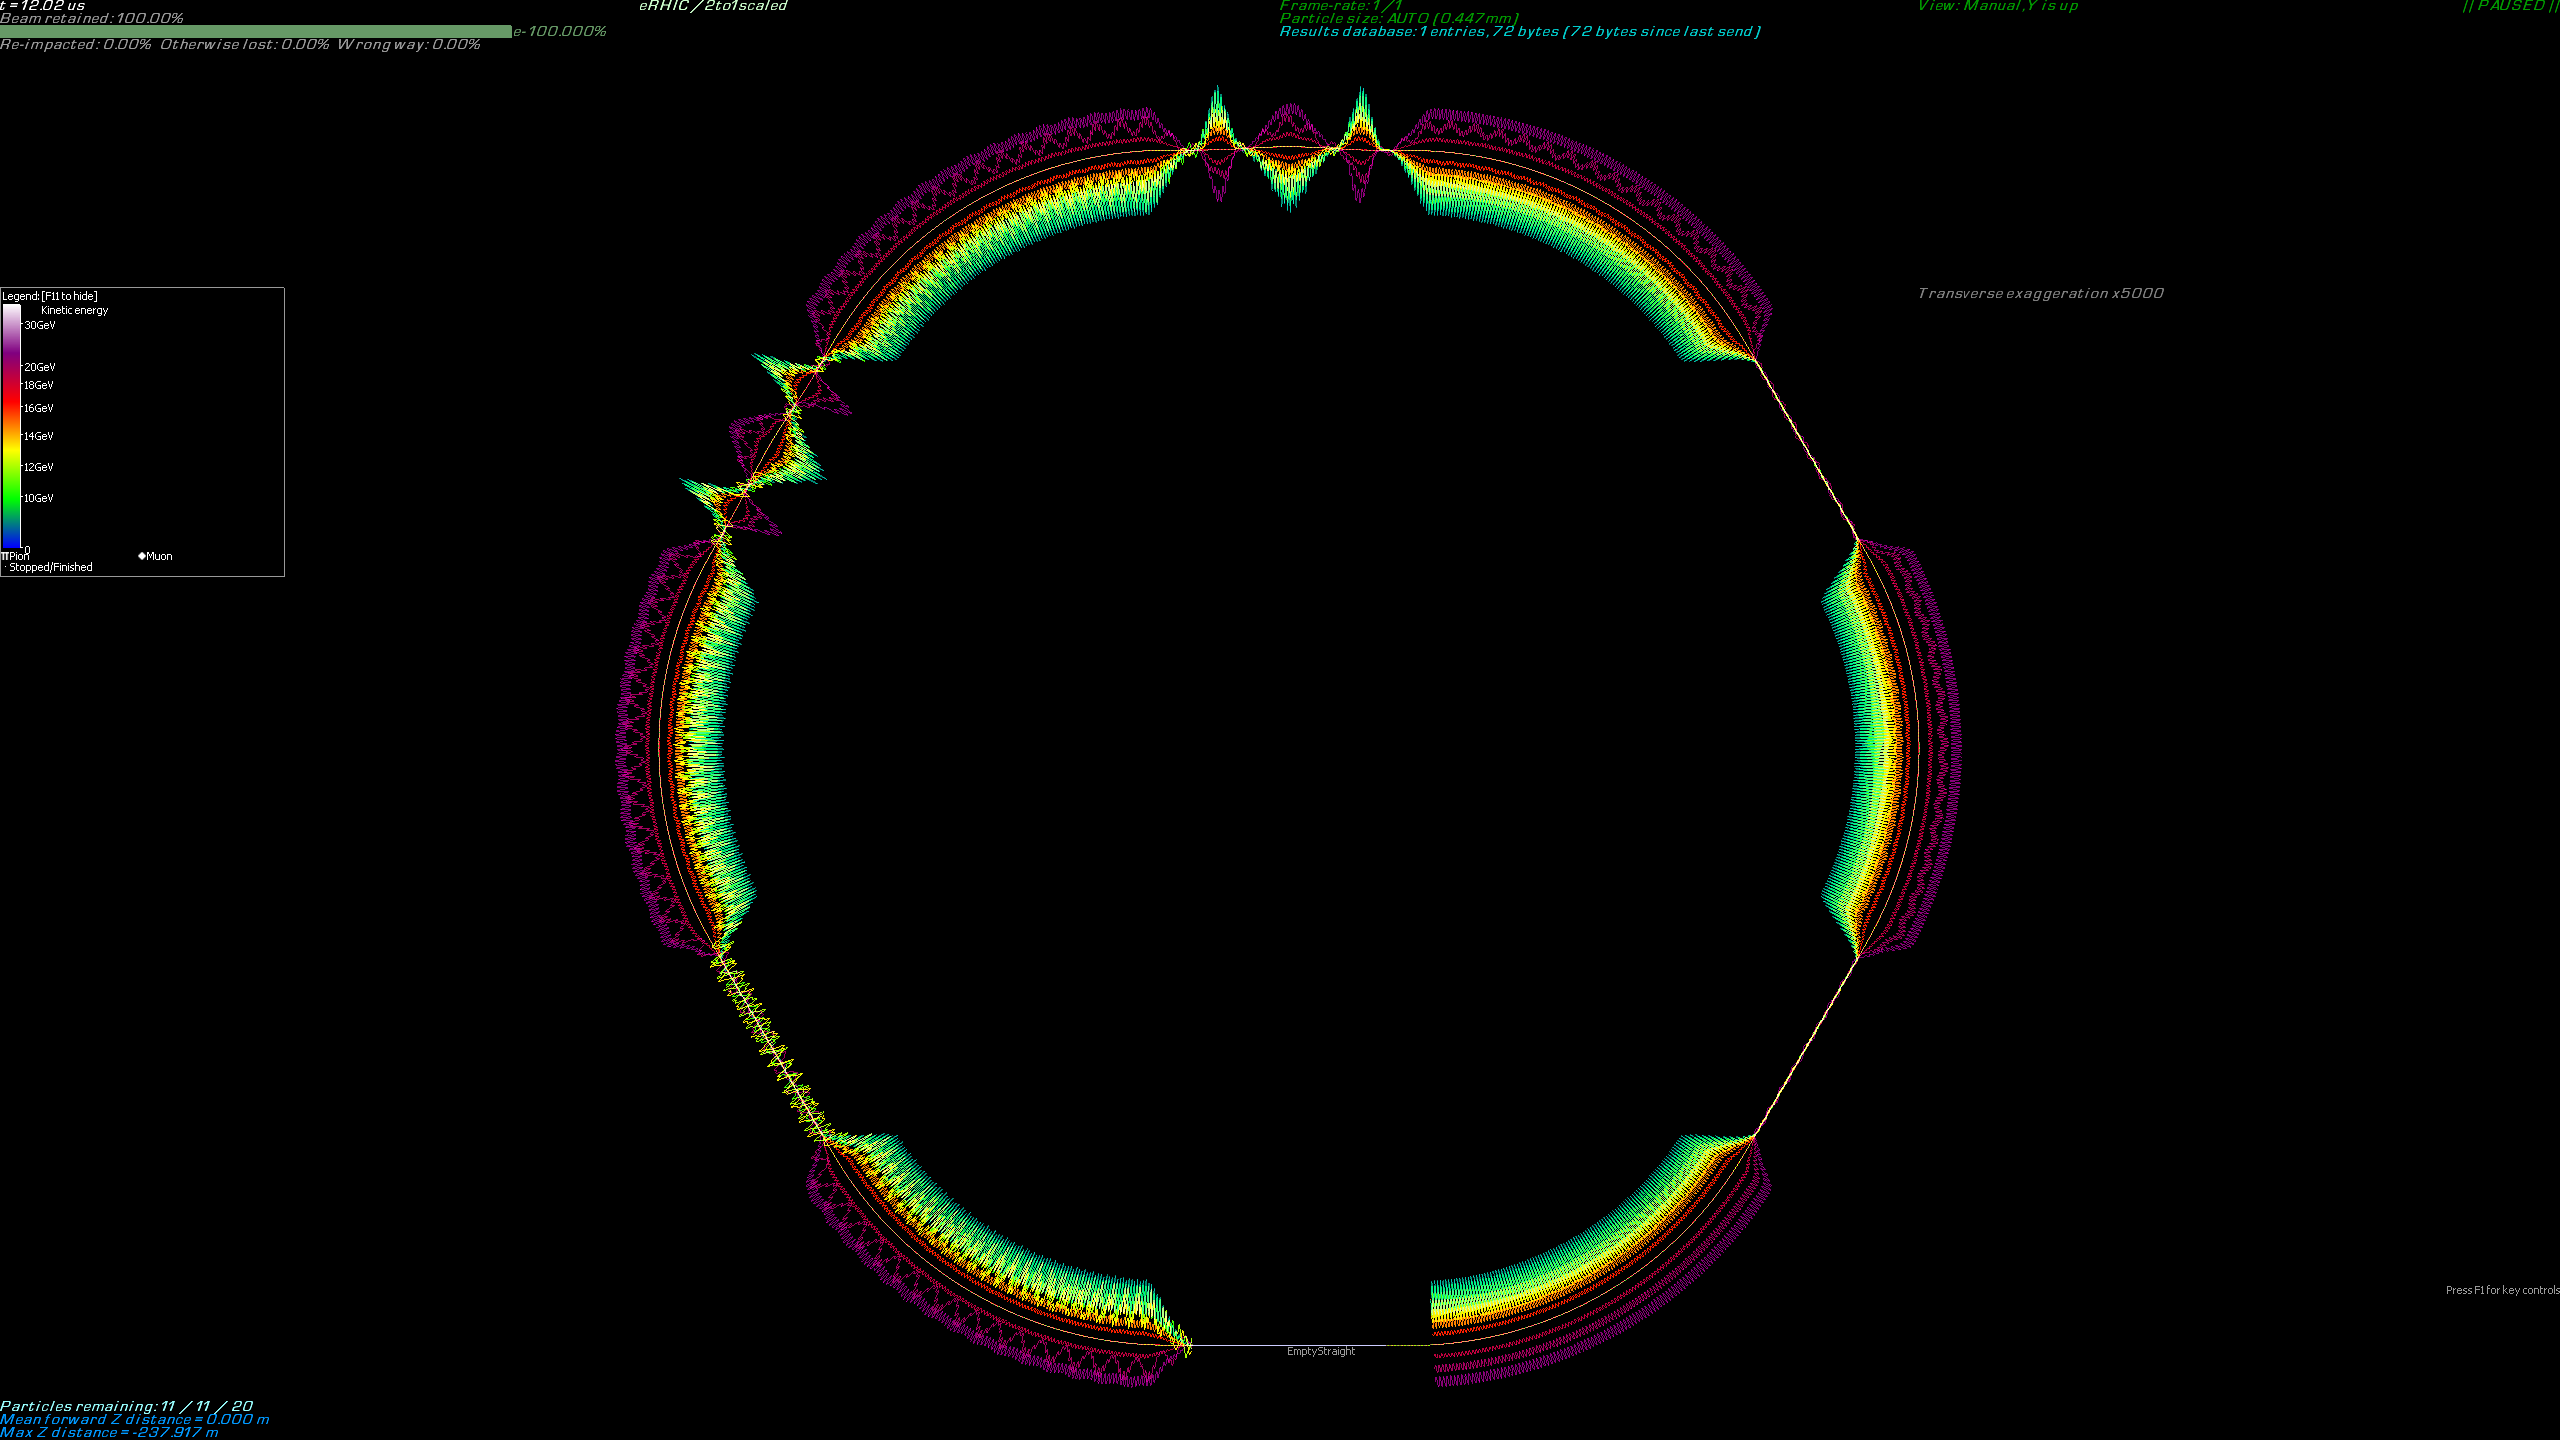Click the Stopped/Finished dot marker in legend
The height and width of the screenshot is (1440, 2560).
tap(5, 567)
